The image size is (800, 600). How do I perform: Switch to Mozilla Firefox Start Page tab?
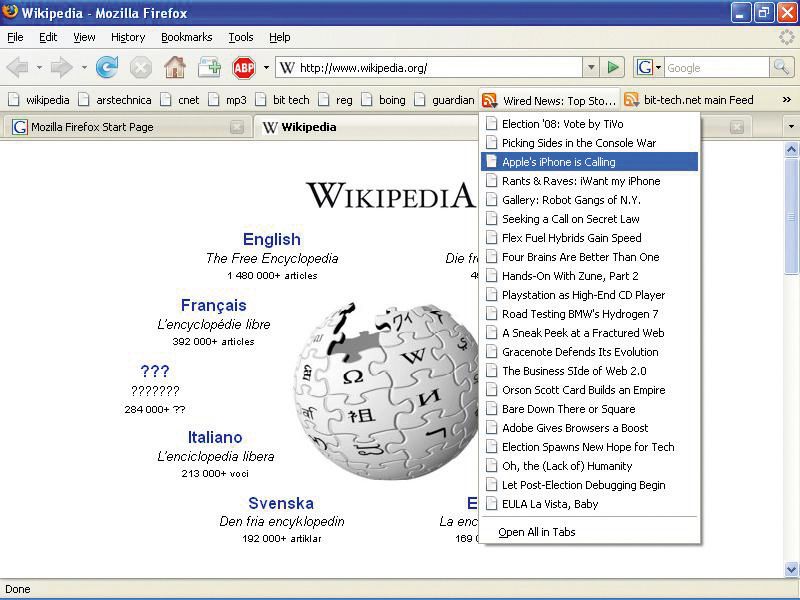pyautogui.click(x=127, y=127)
